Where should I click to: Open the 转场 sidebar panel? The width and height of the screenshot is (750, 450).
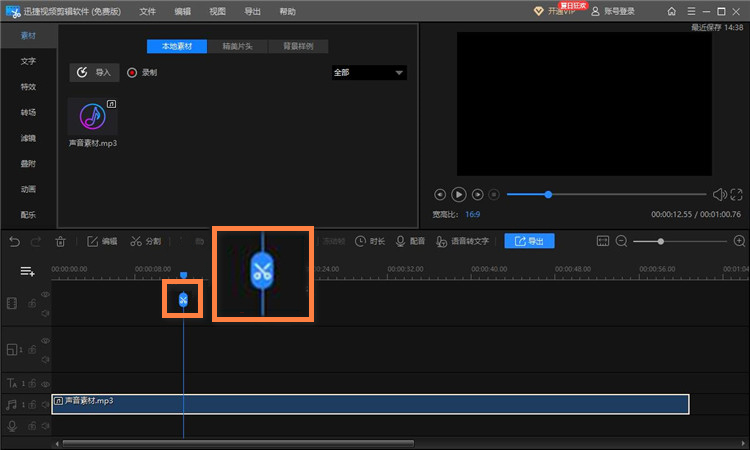point(28,112)
